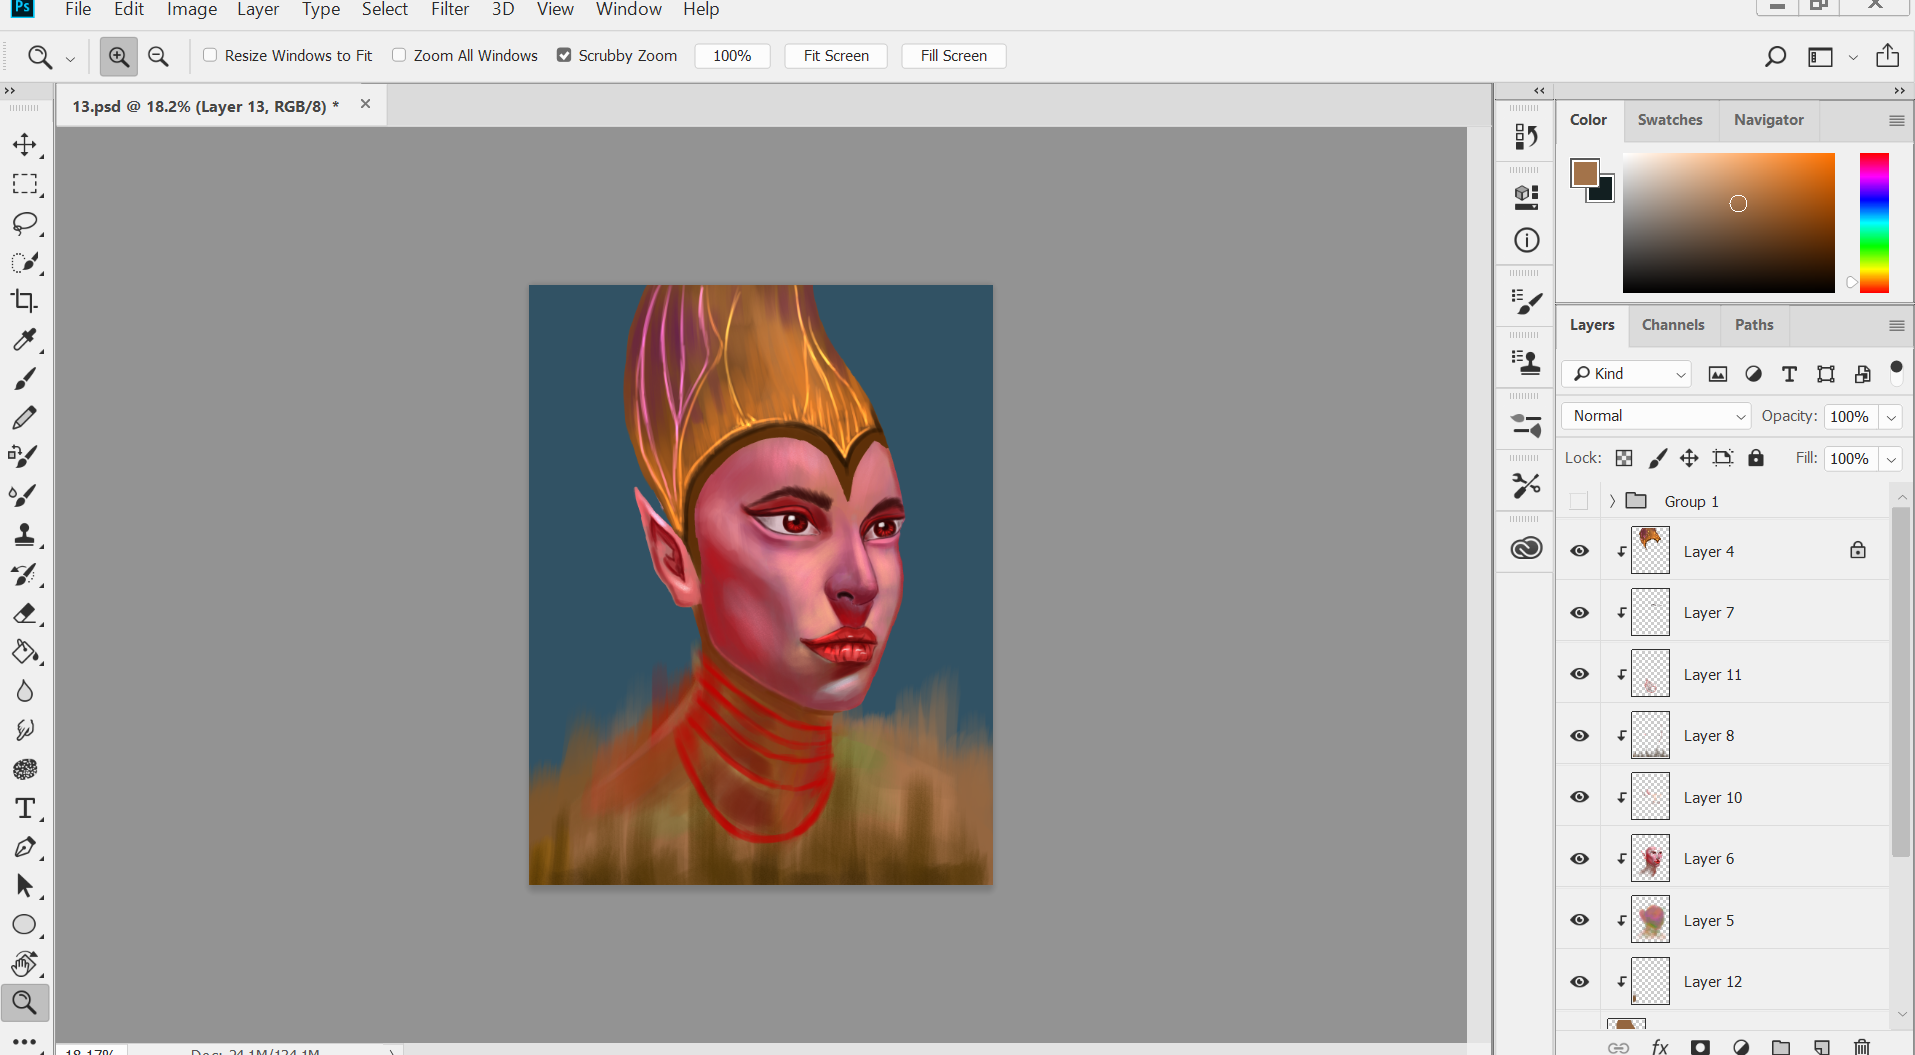
Task: Click the Share image icon
Action: click(1887, 55)
